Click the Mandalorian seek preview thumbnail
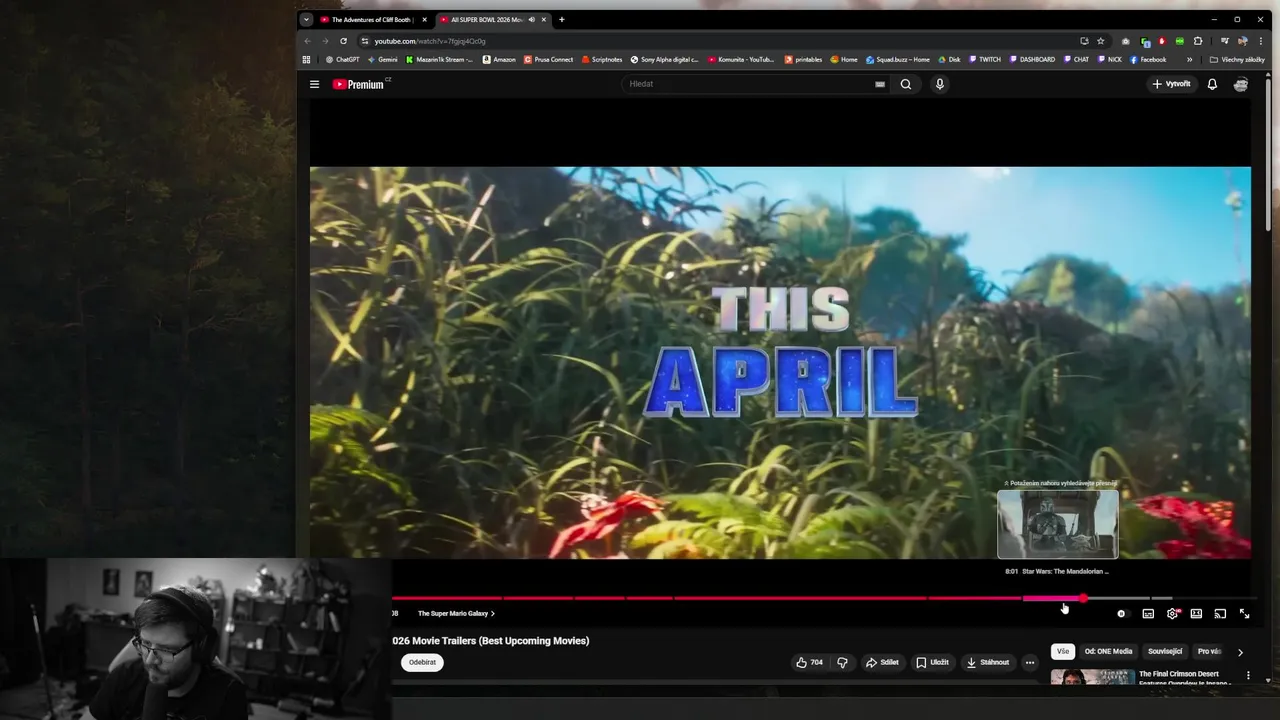The width and height of the screenshot is (1280, 720). (1058, 524)
